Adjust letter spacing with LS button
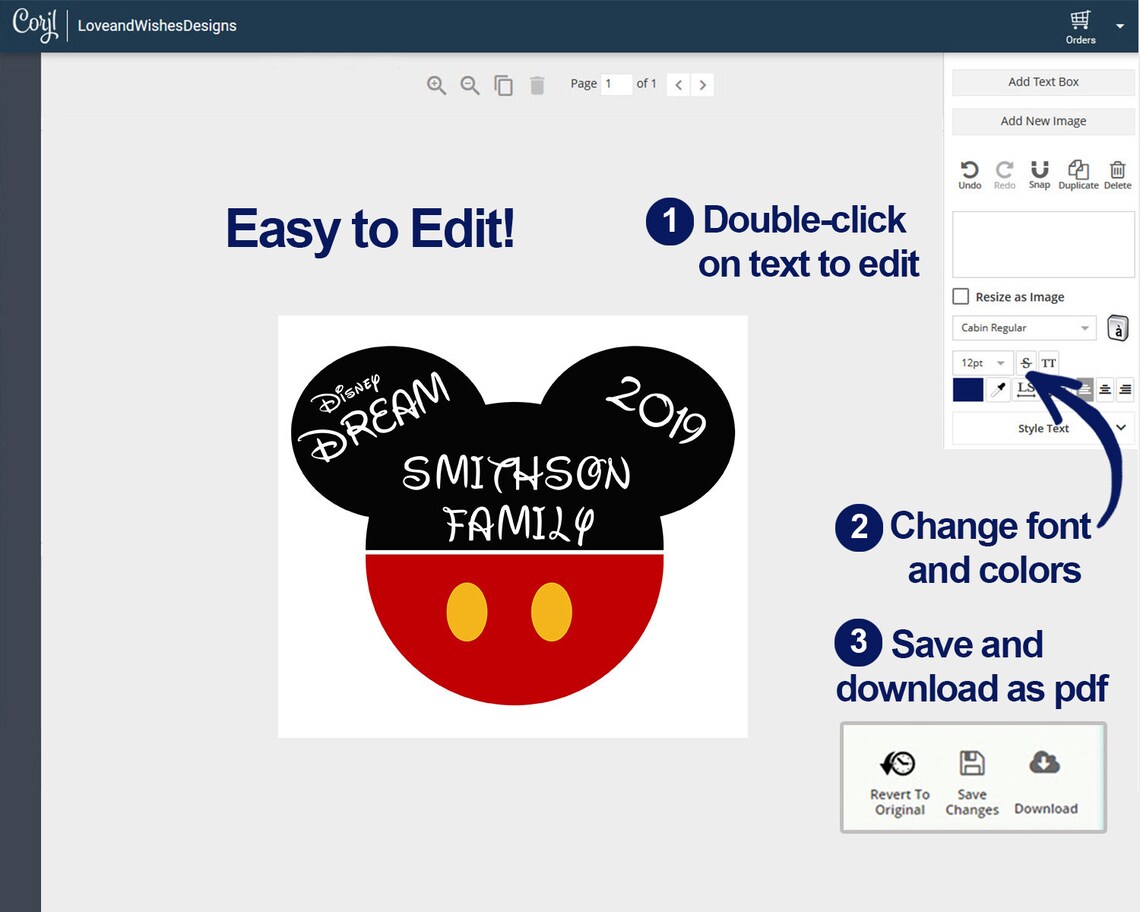 [x=1025, y=390]
